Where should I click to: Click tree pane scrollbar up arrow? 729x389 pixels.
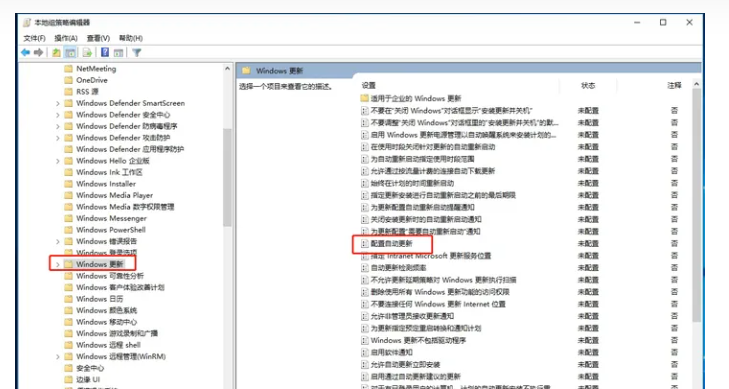click(227, 68)
